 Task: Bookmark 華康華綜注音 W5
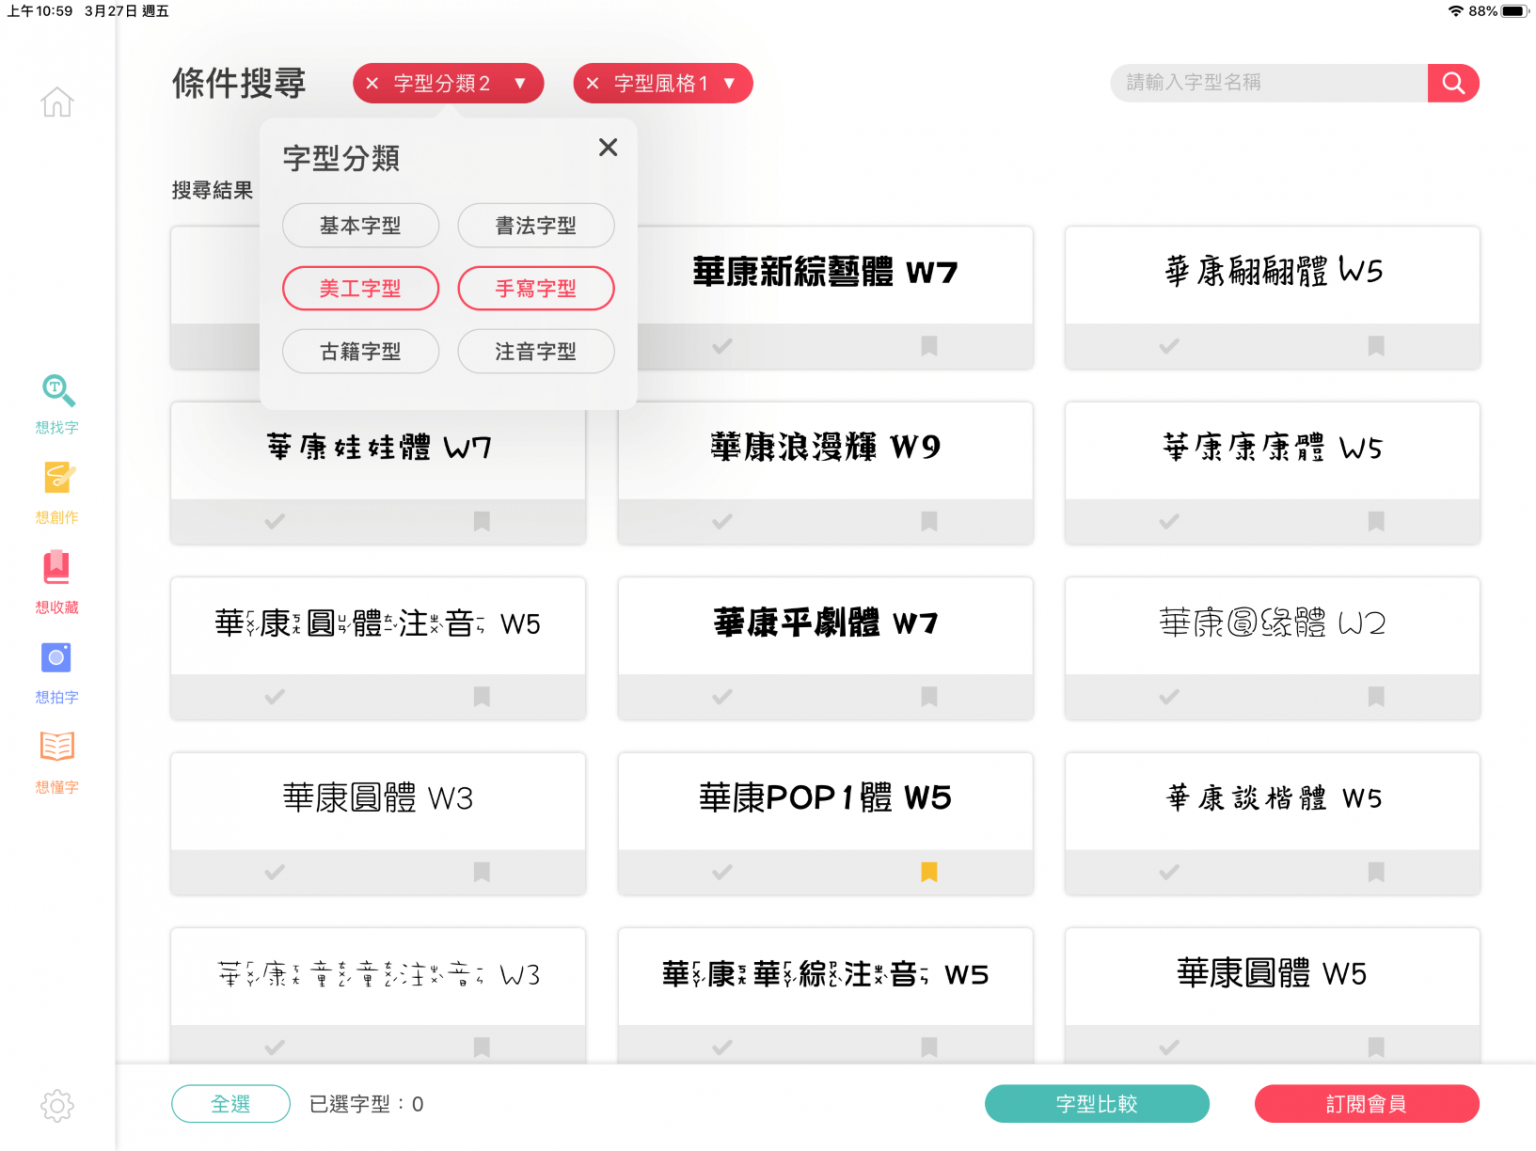929,1047
